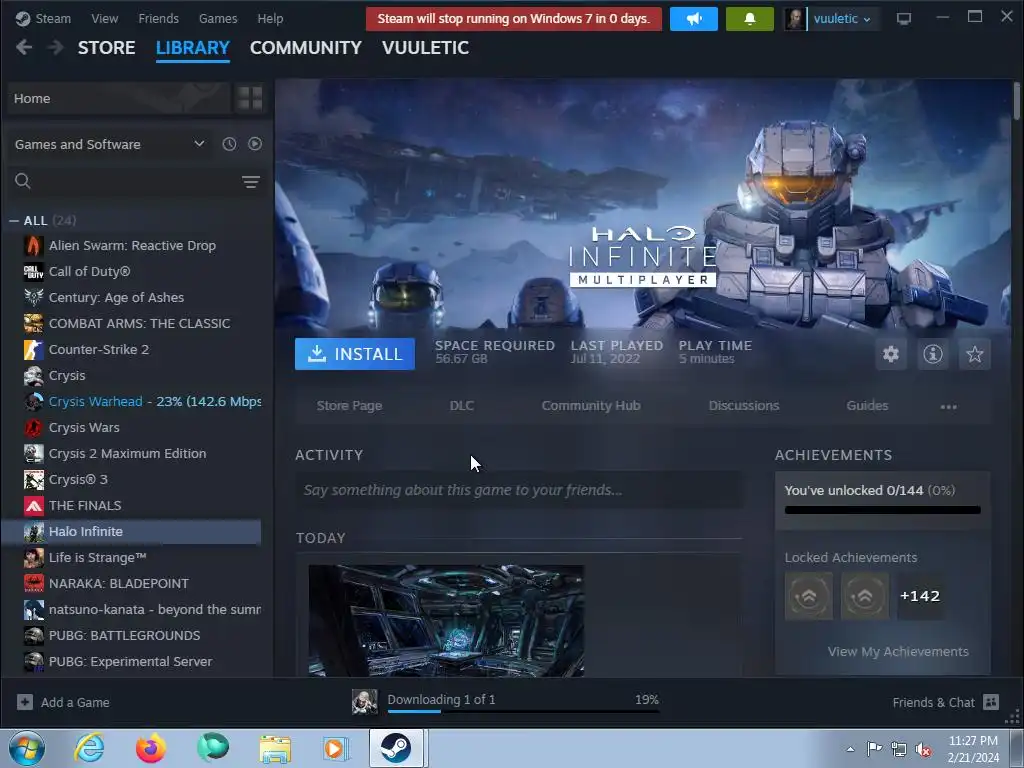Viewport: 1024px width, 768px height.
Task: Collapse the ALL games category
Action: point(14,221)
